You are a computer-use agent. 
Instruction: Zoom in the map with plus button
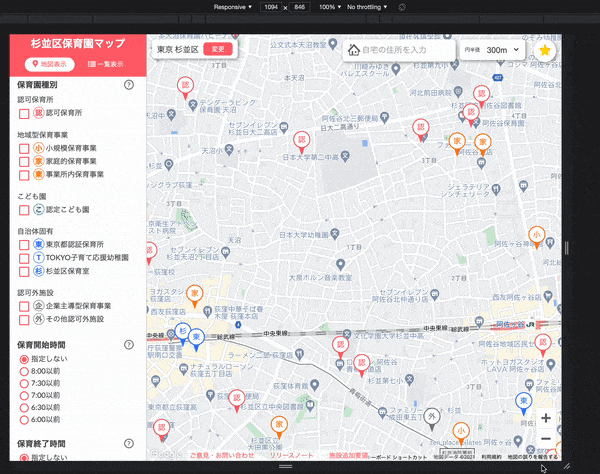[x=546, y=418]
